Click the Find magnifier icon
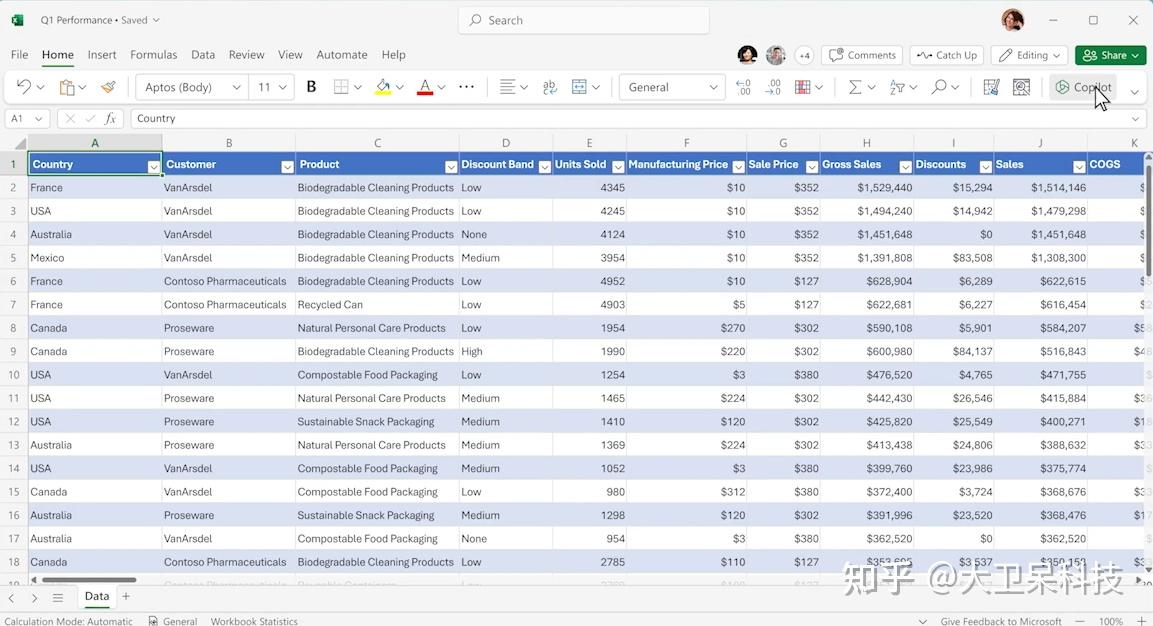The image size is (1153, 626). pyautogui.click(x=939, y=87)
